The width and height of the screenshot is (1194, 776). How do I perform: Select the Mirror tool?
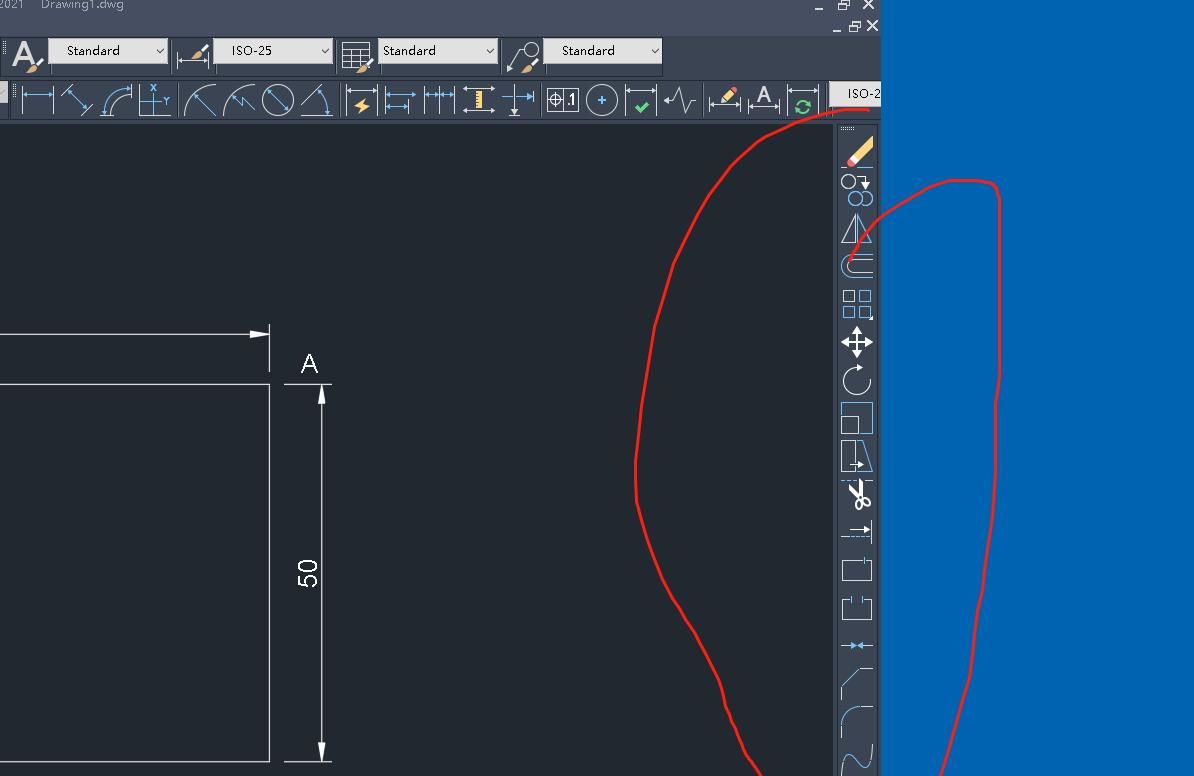click(x=857, y=228)
